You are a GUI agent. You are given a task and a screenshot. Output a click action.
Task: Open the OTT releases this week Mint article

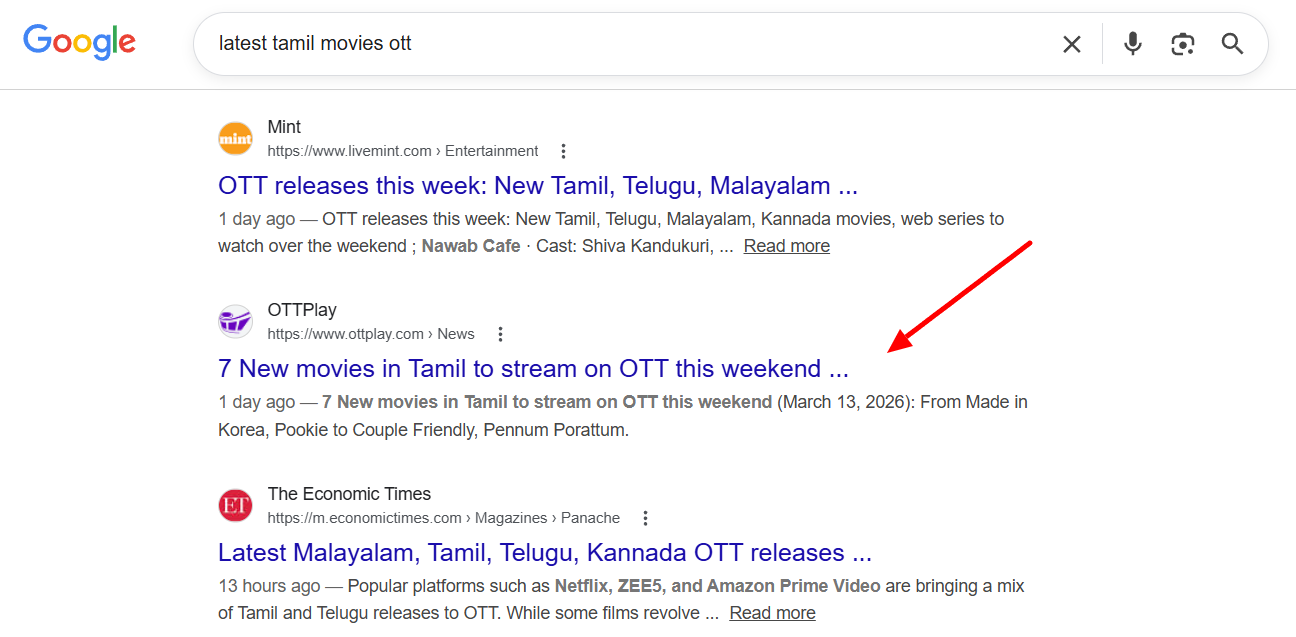pyautogui.click(x=537, y=185)
